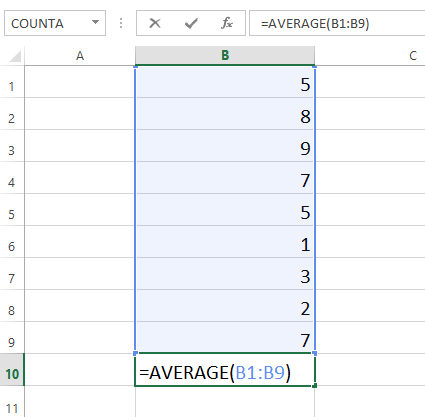Click the fill handle of cell B10

315,386
